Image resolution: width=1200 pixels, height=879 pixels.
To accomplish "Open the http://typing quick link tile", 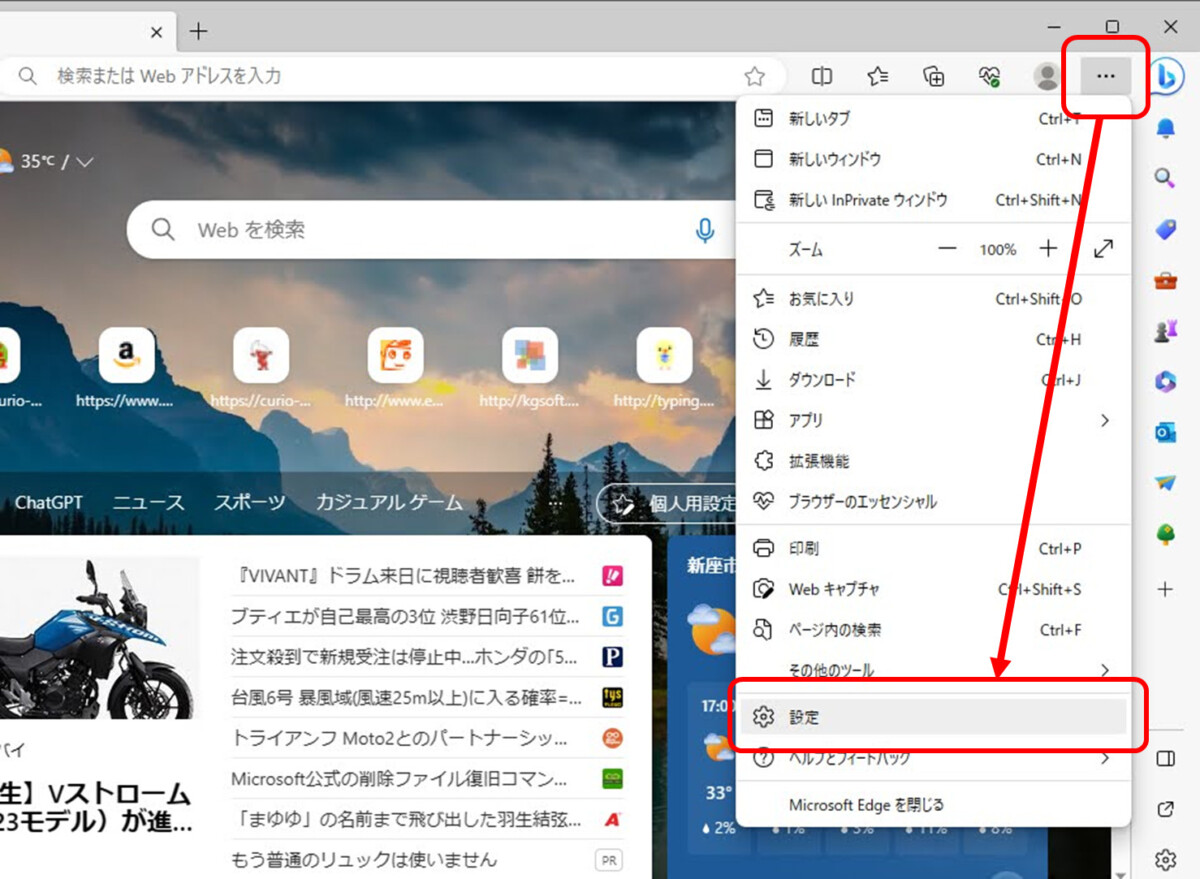I will point(664,355).
